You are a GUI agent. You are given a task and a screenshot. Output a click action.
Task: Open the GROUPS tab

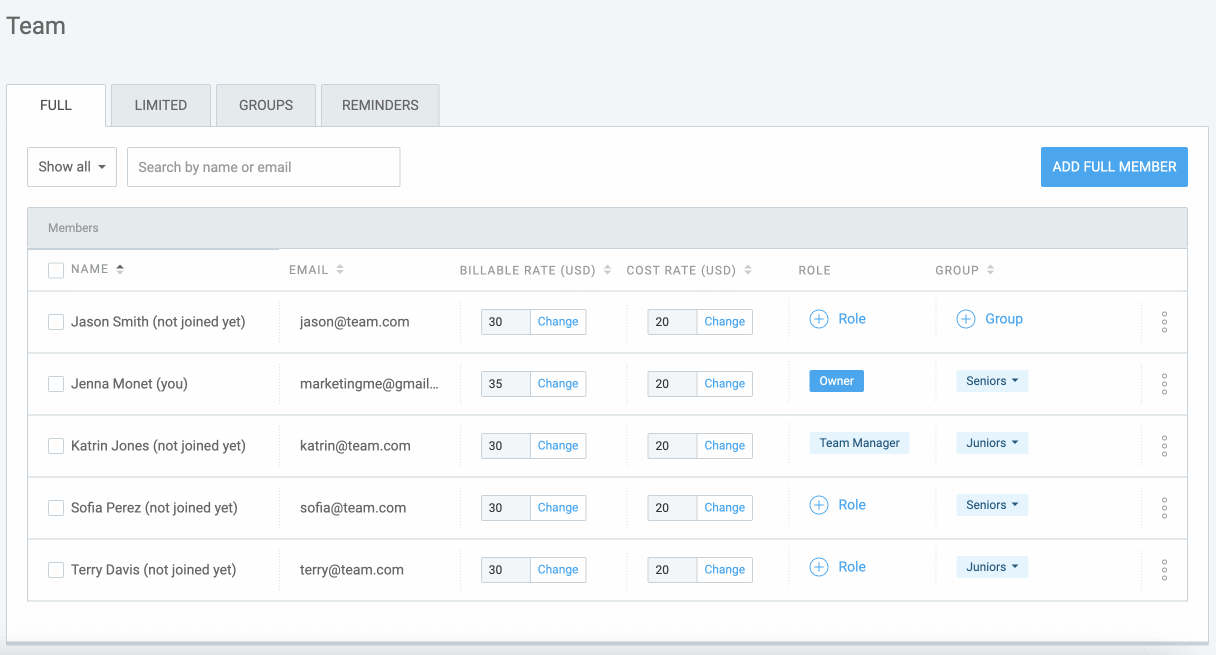pyautogui.click(x=265, y=104)
